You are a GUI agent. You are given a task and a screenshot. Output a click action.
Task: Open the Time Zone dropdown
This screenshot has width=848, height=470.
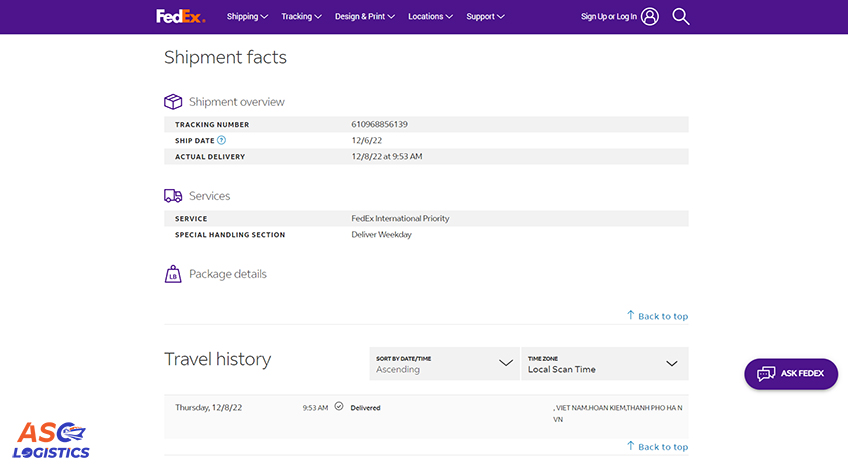pos(604,364)
